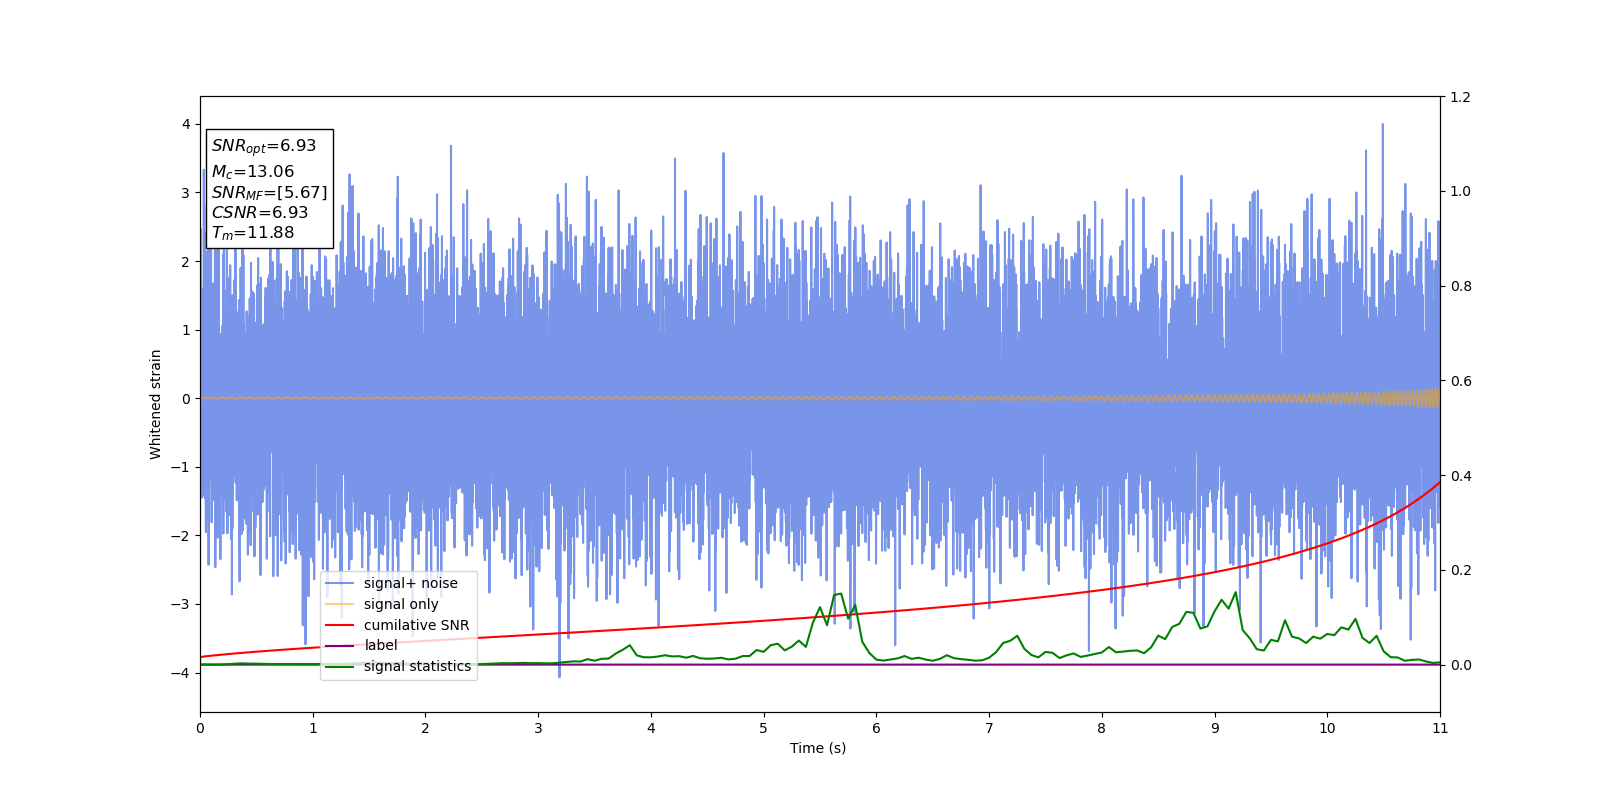Click the Tm=11.88 annotation text
Viewport: 1600px width, 800px height.
pyautogui.click(x=253, y=233)
